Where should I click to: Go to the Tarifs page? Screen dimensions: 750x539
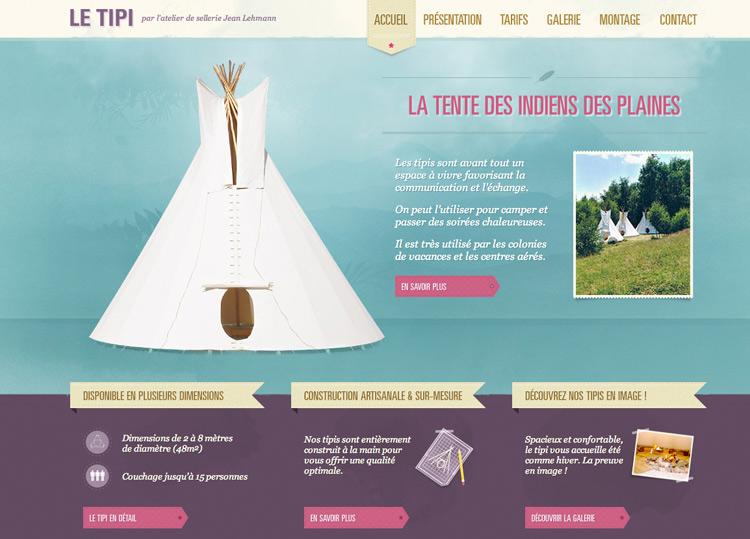(514, 20)
